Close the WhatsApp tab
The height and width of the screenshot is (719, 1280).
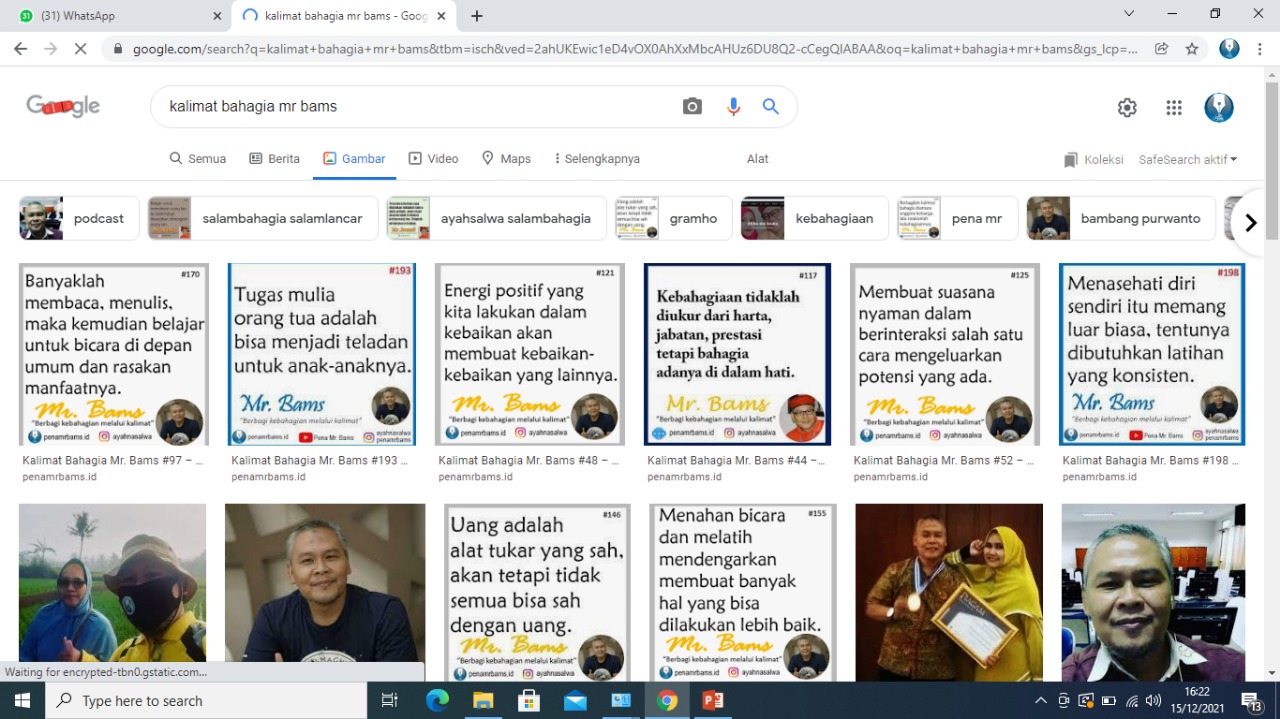(x=217, y=16)
